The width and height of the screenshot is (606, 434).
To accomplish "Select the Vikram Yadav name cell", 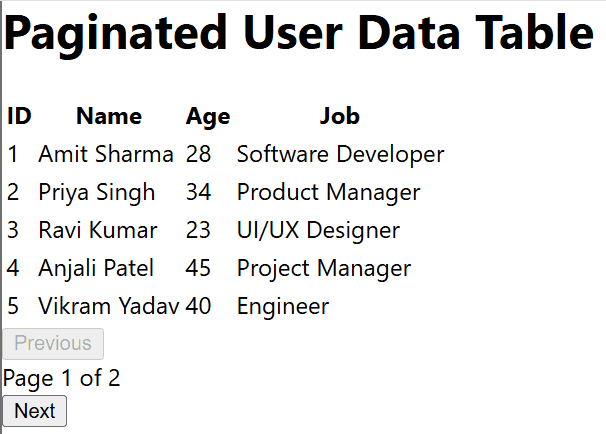I will (108, 306).
